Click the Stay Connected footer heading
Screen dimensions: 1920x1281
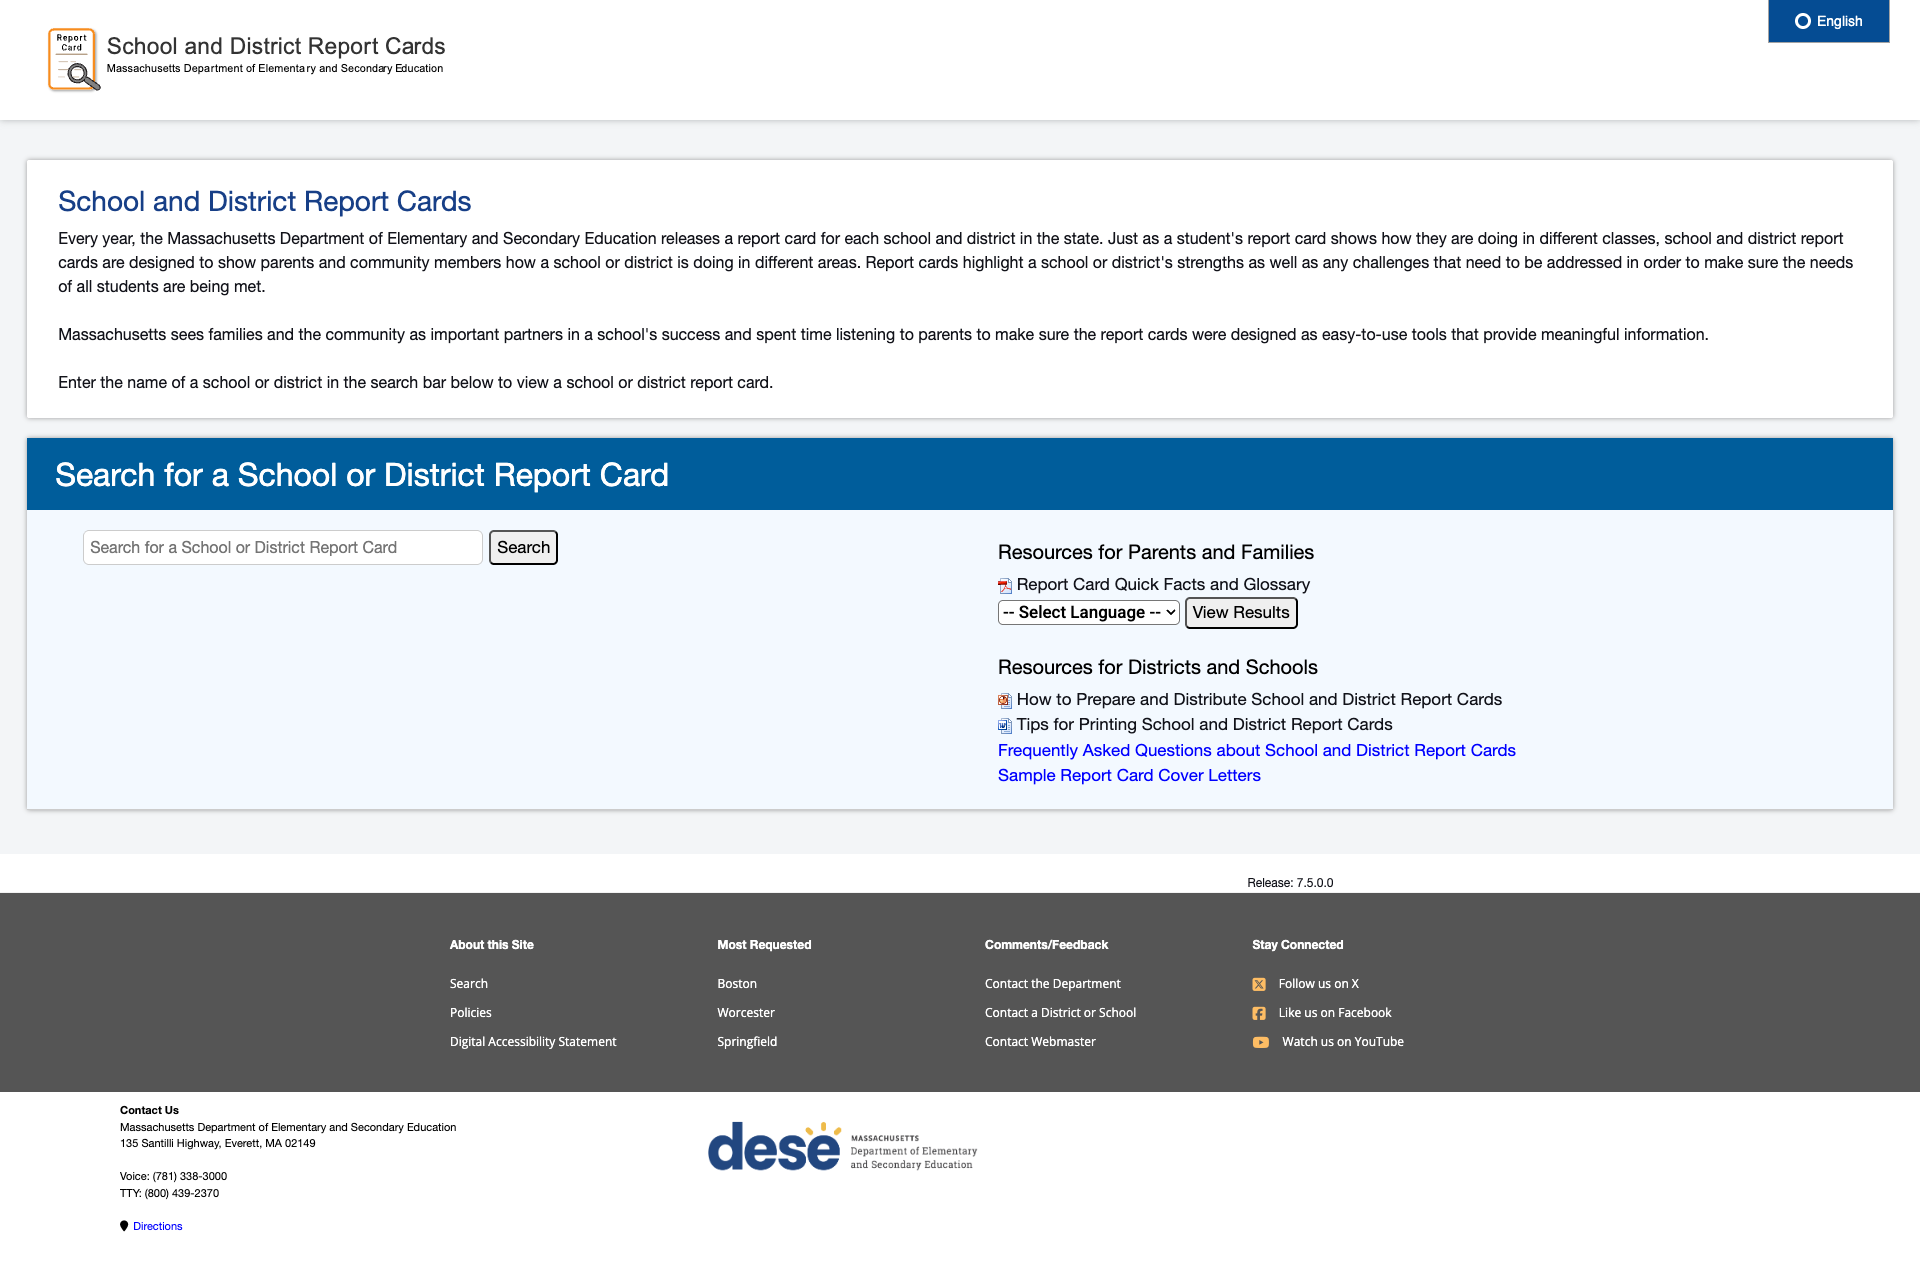coord(1297,945)
